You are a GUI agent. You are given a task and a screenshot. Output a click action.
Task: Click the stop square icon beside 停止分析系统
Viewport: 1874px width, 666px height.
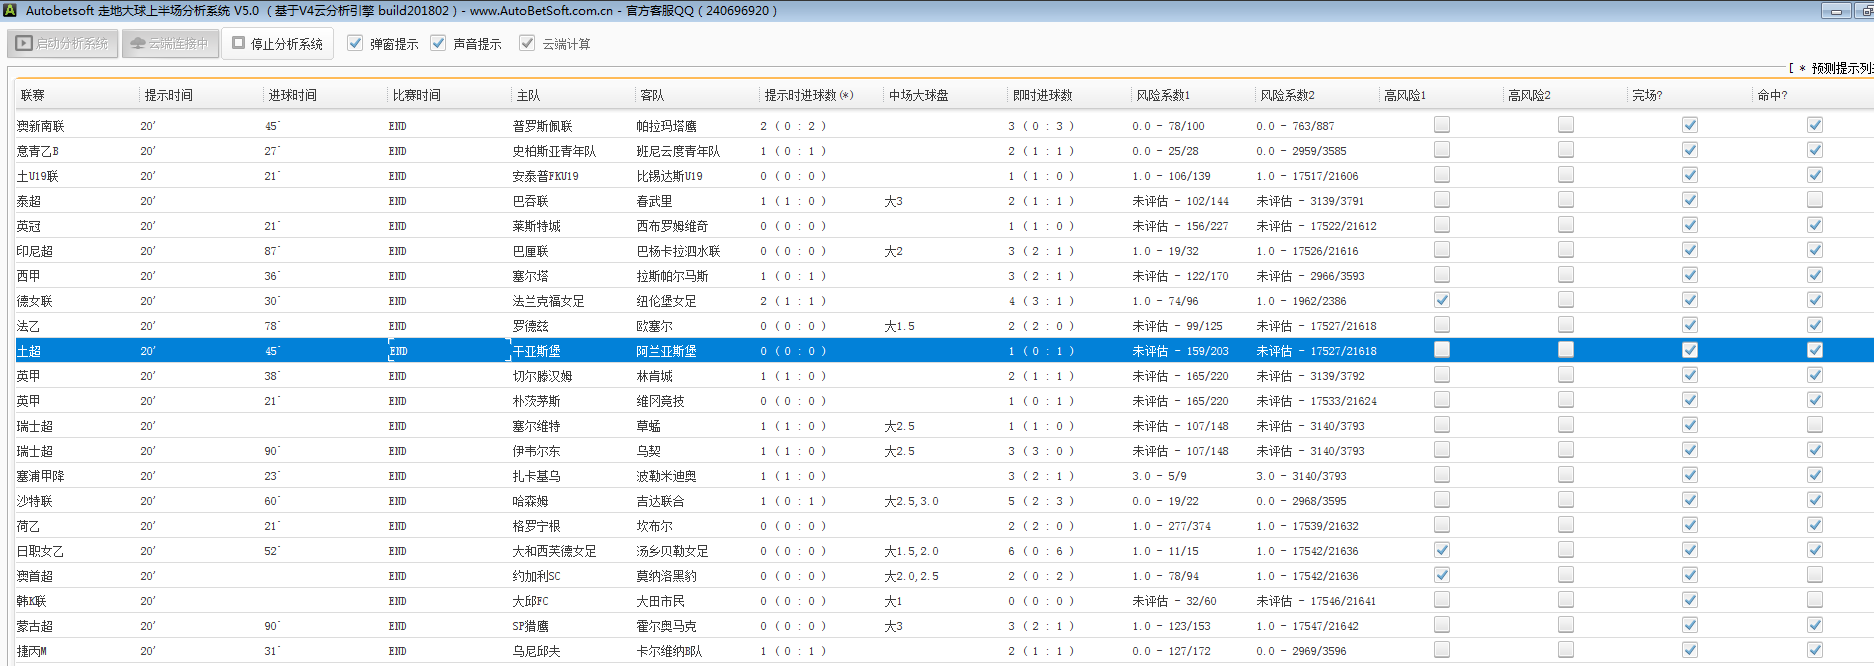pos(239,43)
